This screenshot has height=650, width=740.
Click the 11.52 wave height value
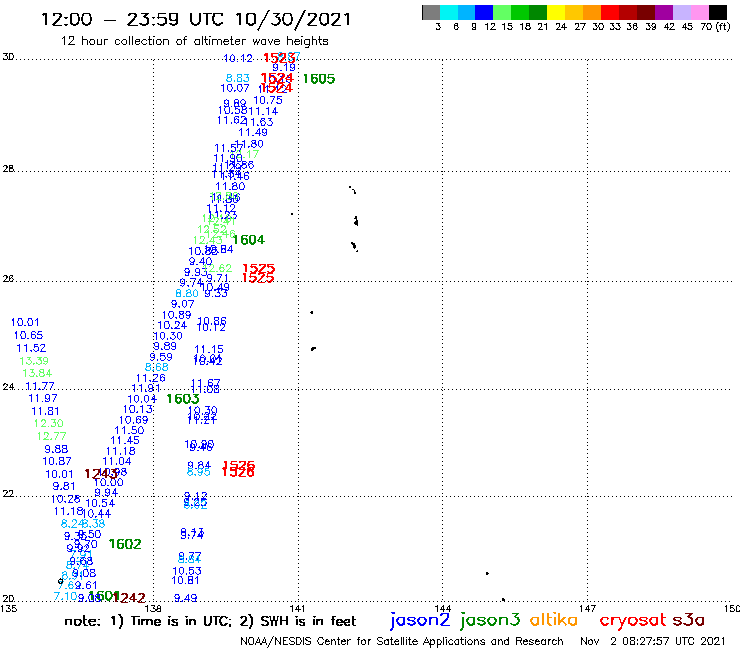tap(31, 348)
